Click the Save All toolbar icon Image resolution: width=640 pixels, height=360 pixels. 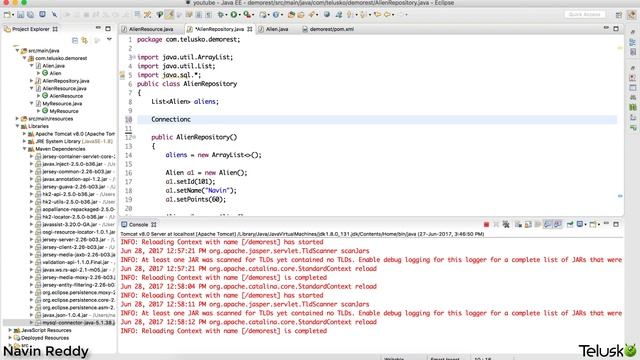click(x=31, y=15)
